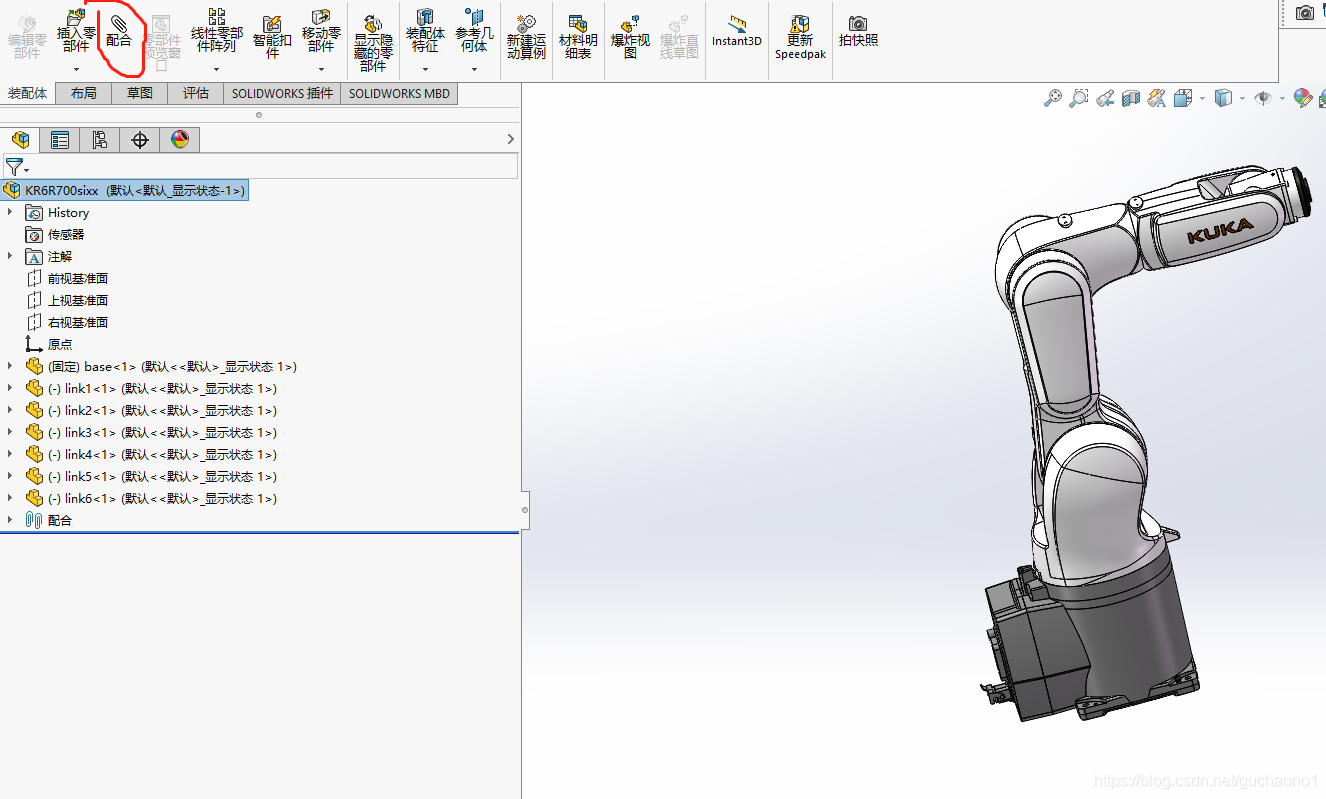Open dropdown arrow under 装配体特征
Viewport: 1326px width, 799px height.
[425, 70]
